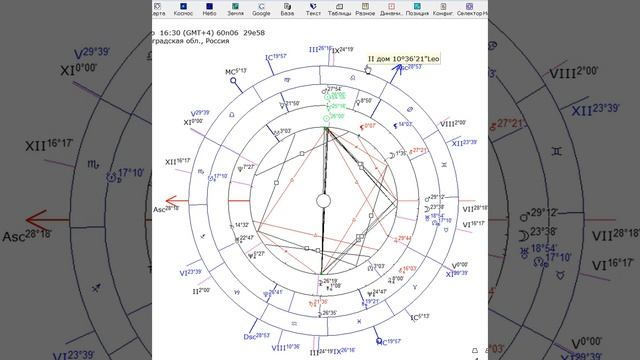Image resolution: width=640 pixels, height=360 pixels.
Task: Click the Moon 23°38' planet label
Action: pyautogui.click(x=434, y=208)
